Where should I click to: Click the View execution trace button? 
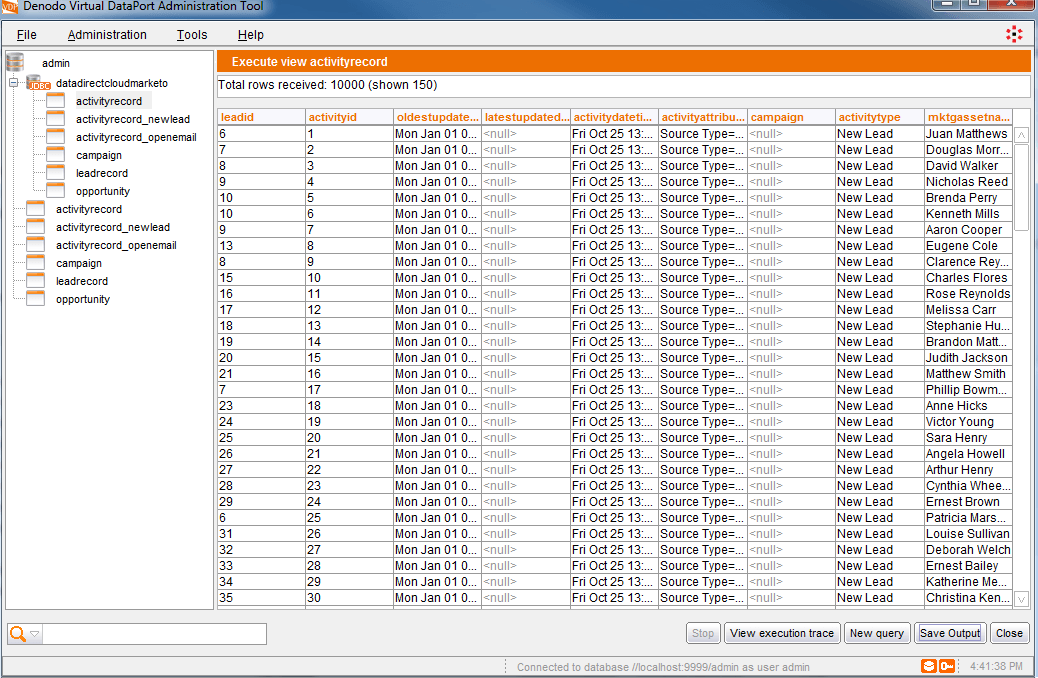(x=782, y=633)
